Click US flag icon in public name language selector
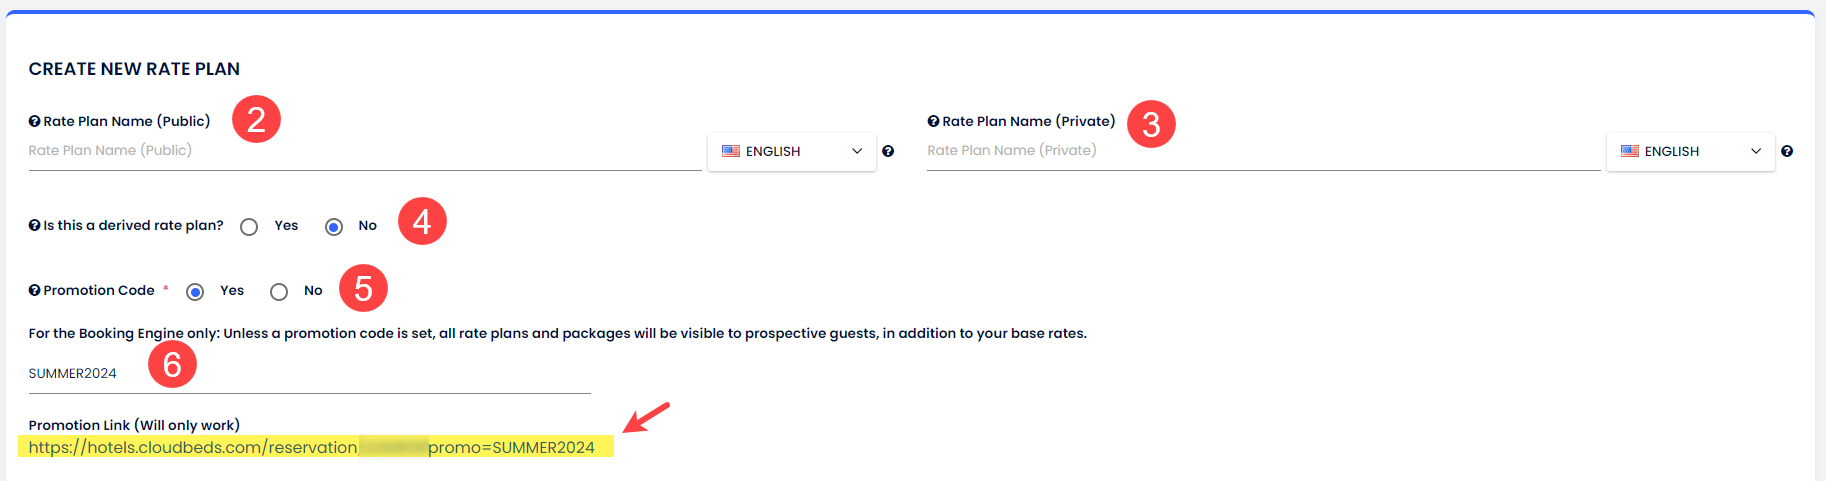1826x481 pixels. click(x=731, y=151)
